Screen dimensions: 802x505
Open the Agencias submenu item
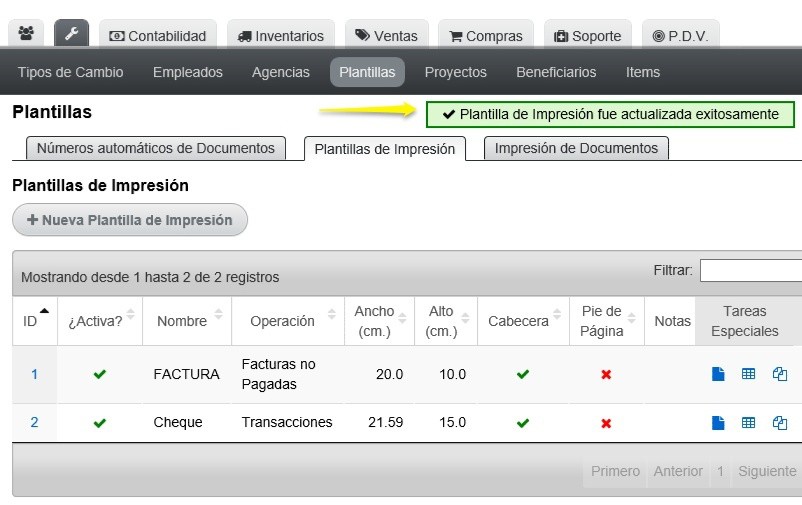281,72
